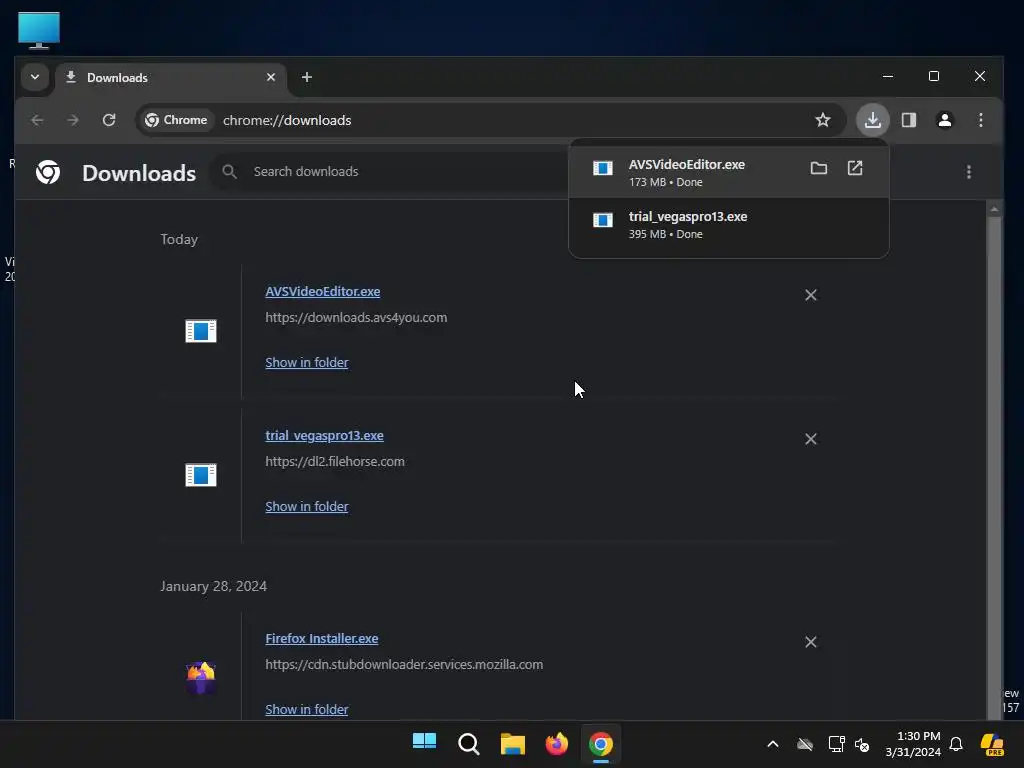Screen dimensions: 1024x768
Task: Click the cdn.stubdownloader.services.mozilla.com URL text
Action: 404,664
